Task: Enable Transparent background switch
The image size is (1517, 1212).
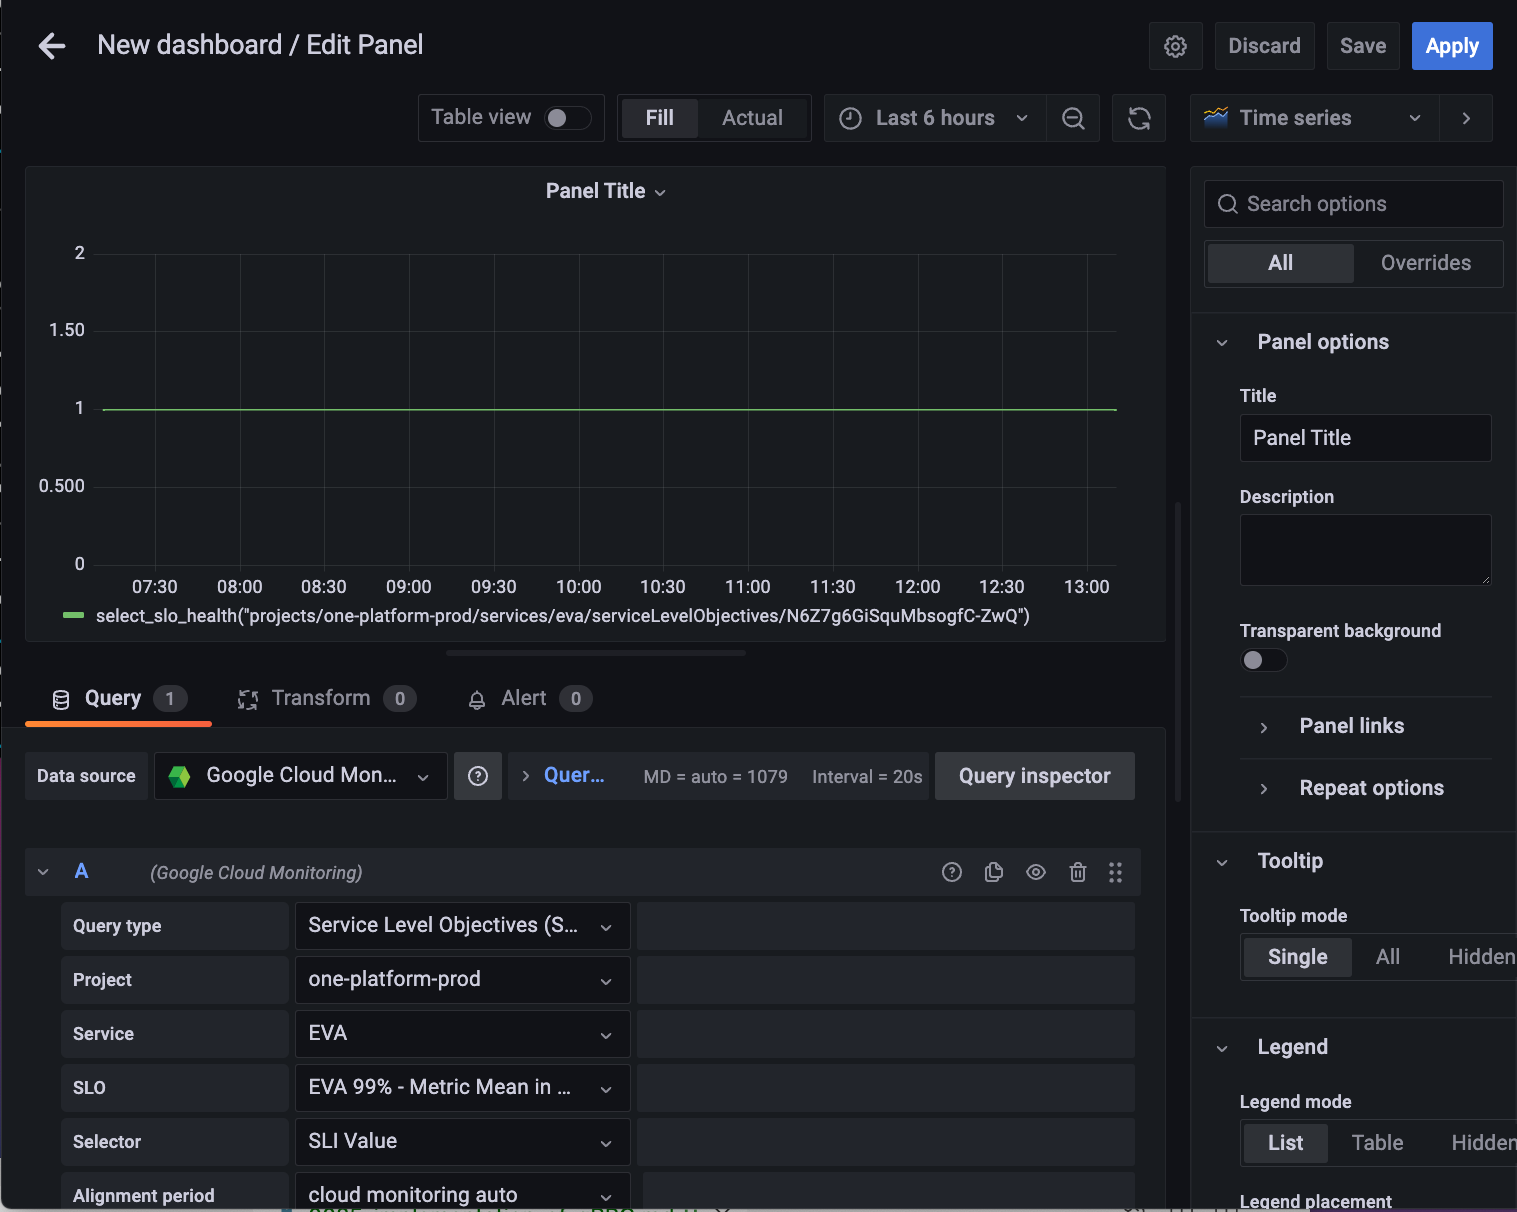Action: pos(1263,660)
